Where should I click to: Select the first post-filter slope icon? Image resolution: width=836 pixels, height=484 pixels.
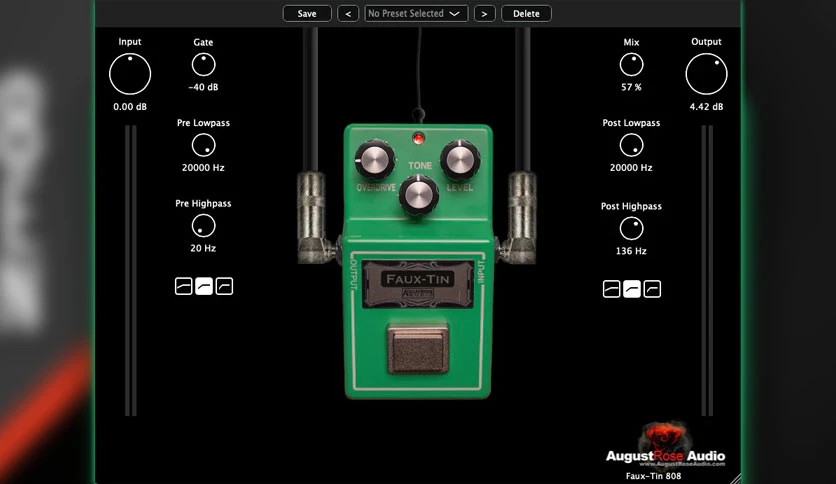click(x=612, y=289)
